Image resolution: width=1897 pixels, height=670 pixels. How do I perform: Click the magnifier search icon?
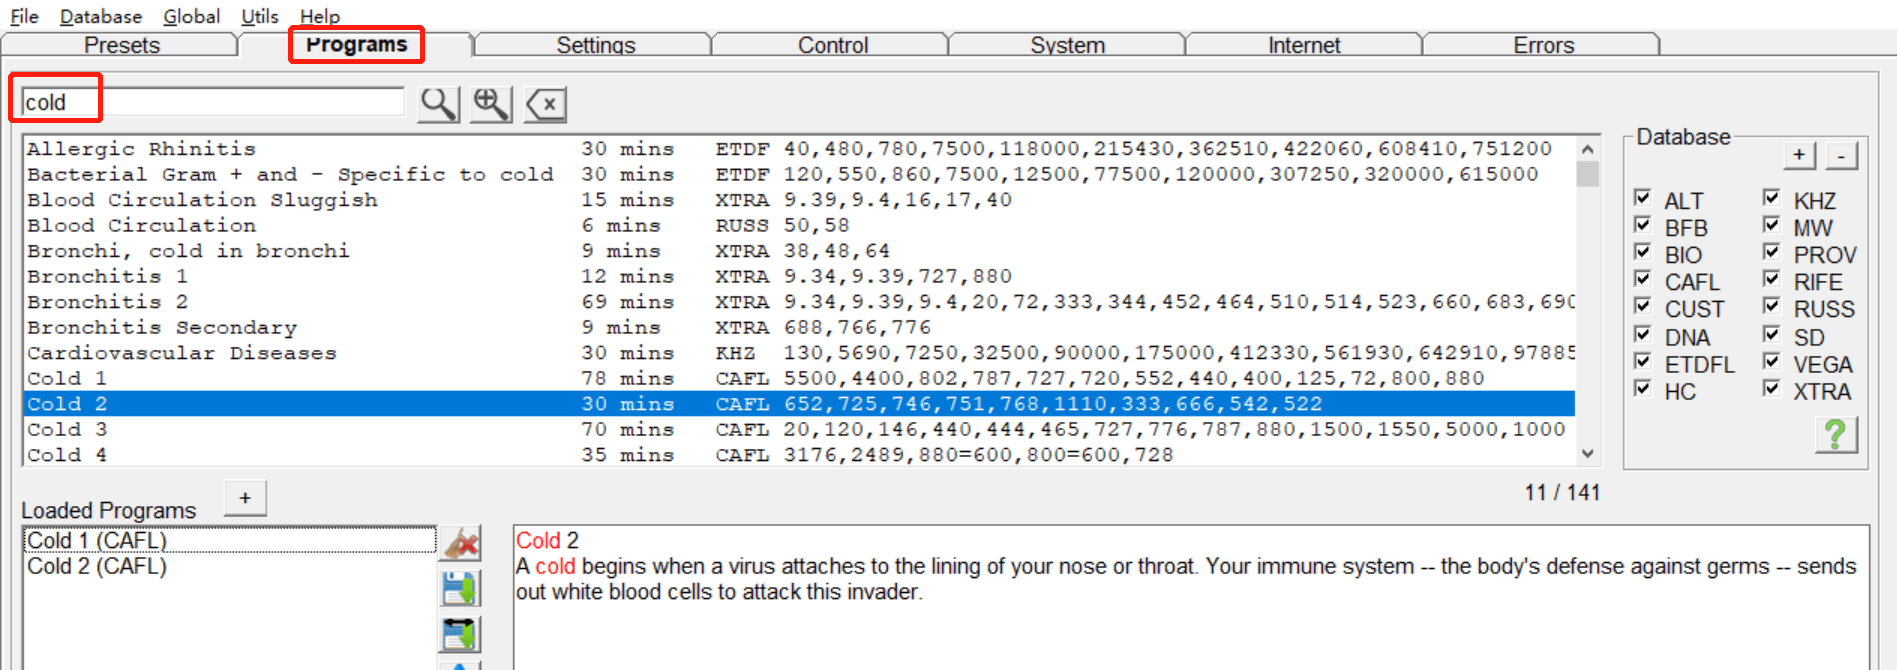[x=438, y=104]
